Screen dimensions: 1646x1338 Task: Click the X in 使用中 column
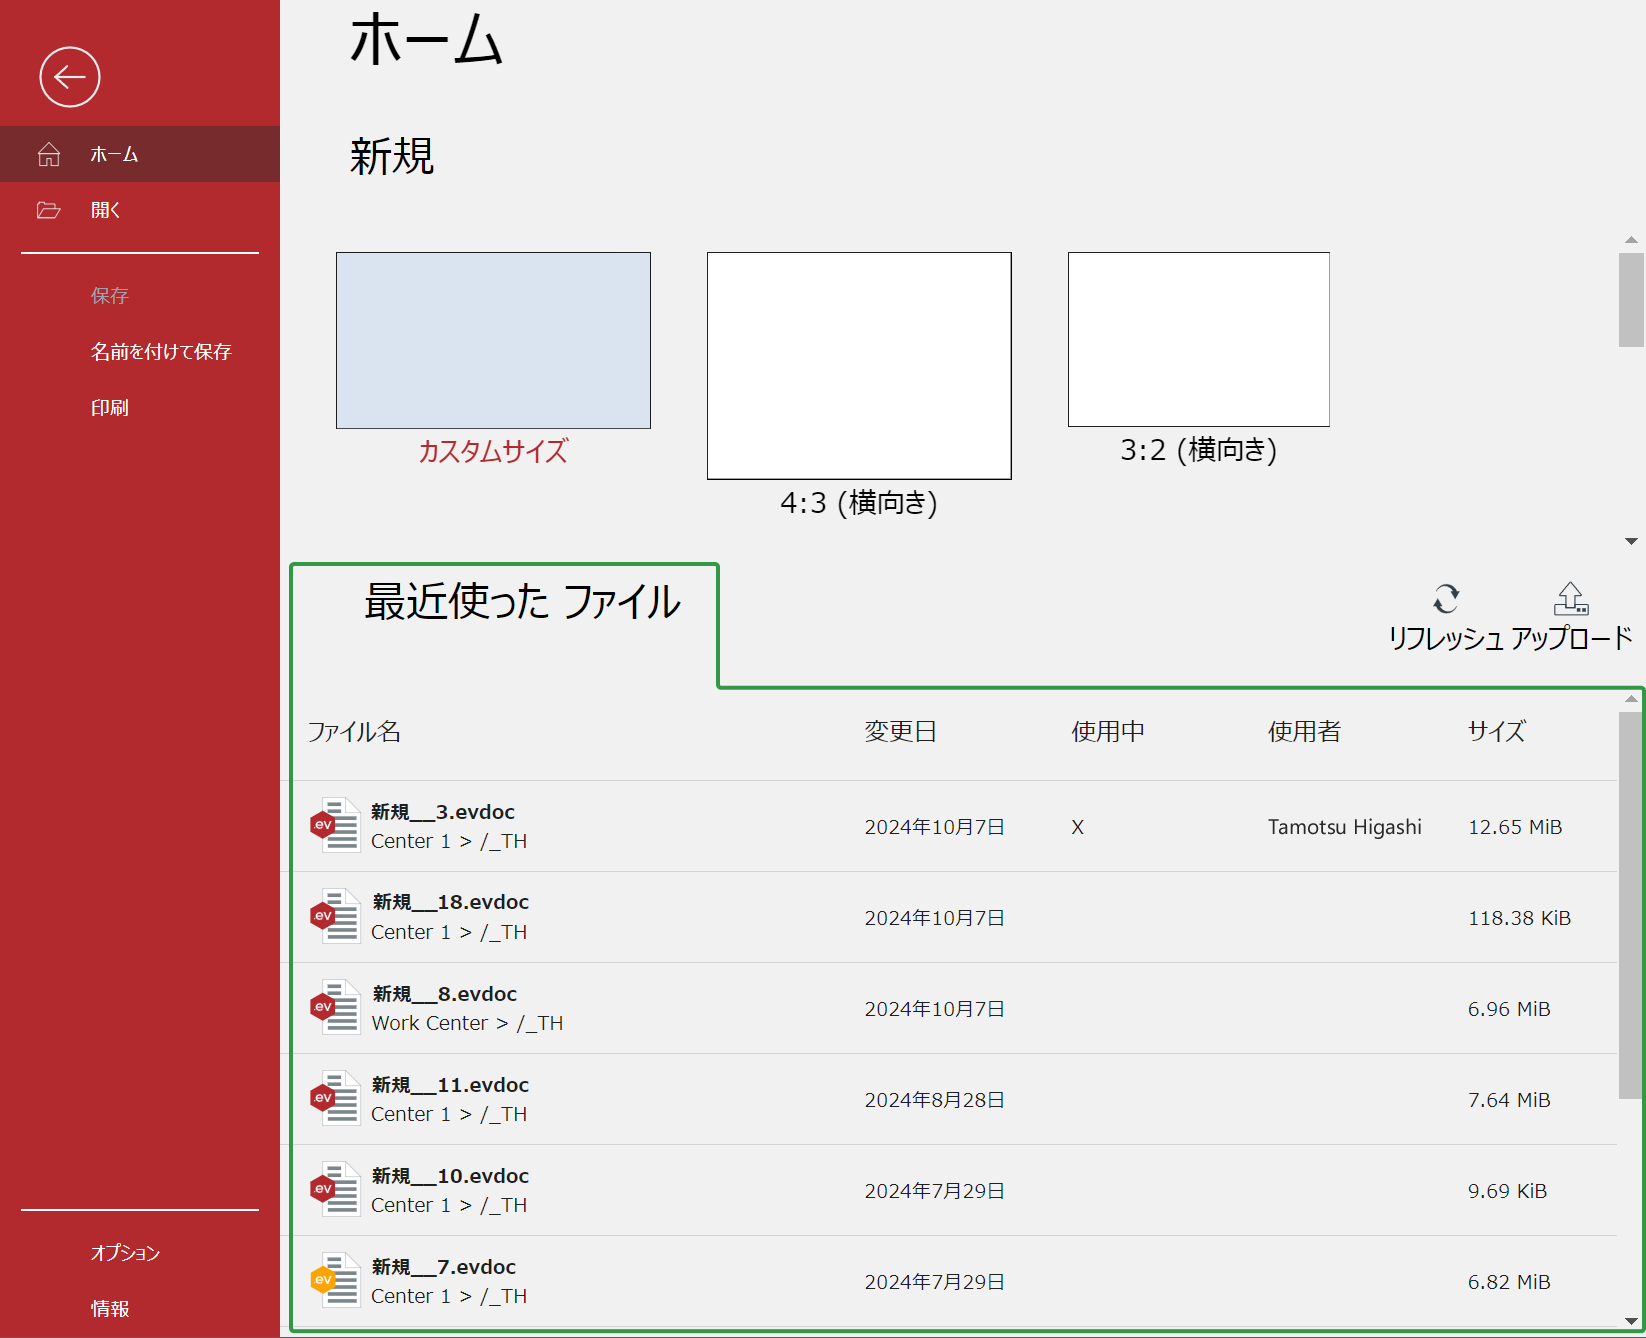pos(1078,827)
